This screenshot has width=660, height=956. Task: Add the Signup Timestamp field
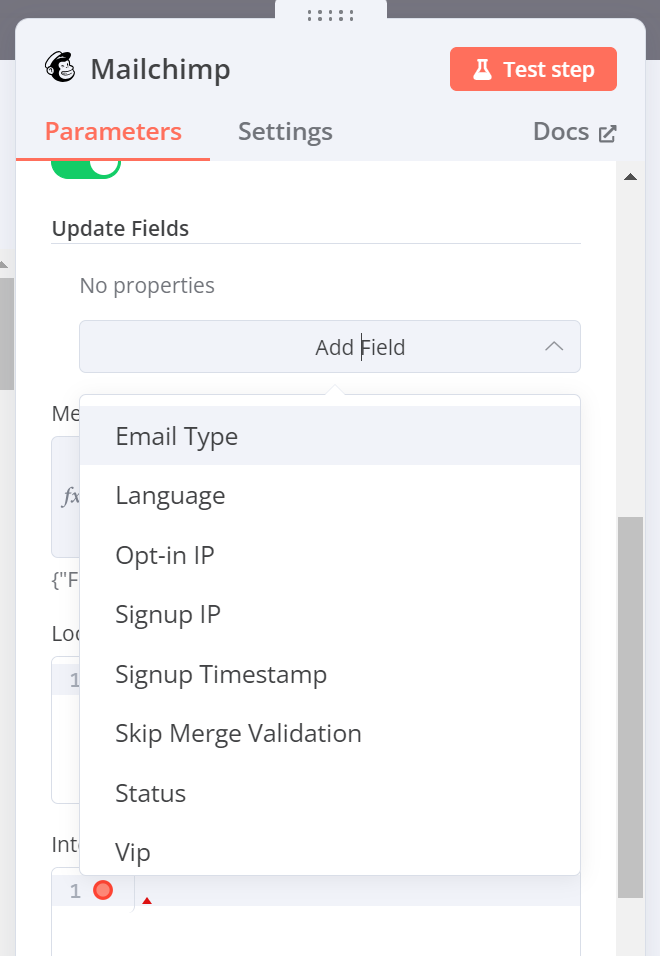coord(330,674)
